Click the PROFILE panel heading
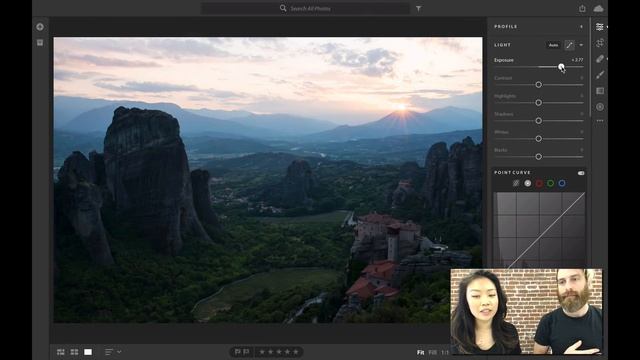The image size is (640, 360). [506, 27]
